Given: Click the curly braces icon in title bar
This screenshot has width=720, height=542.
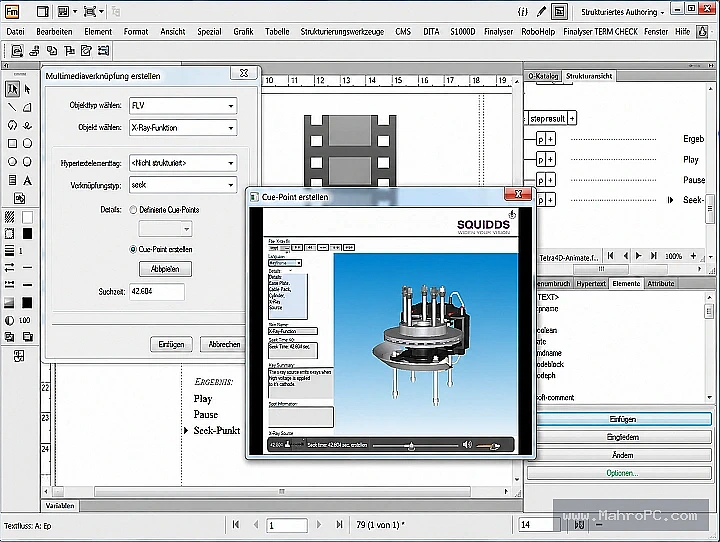Looking at the screenshot, I should (523, 11).
